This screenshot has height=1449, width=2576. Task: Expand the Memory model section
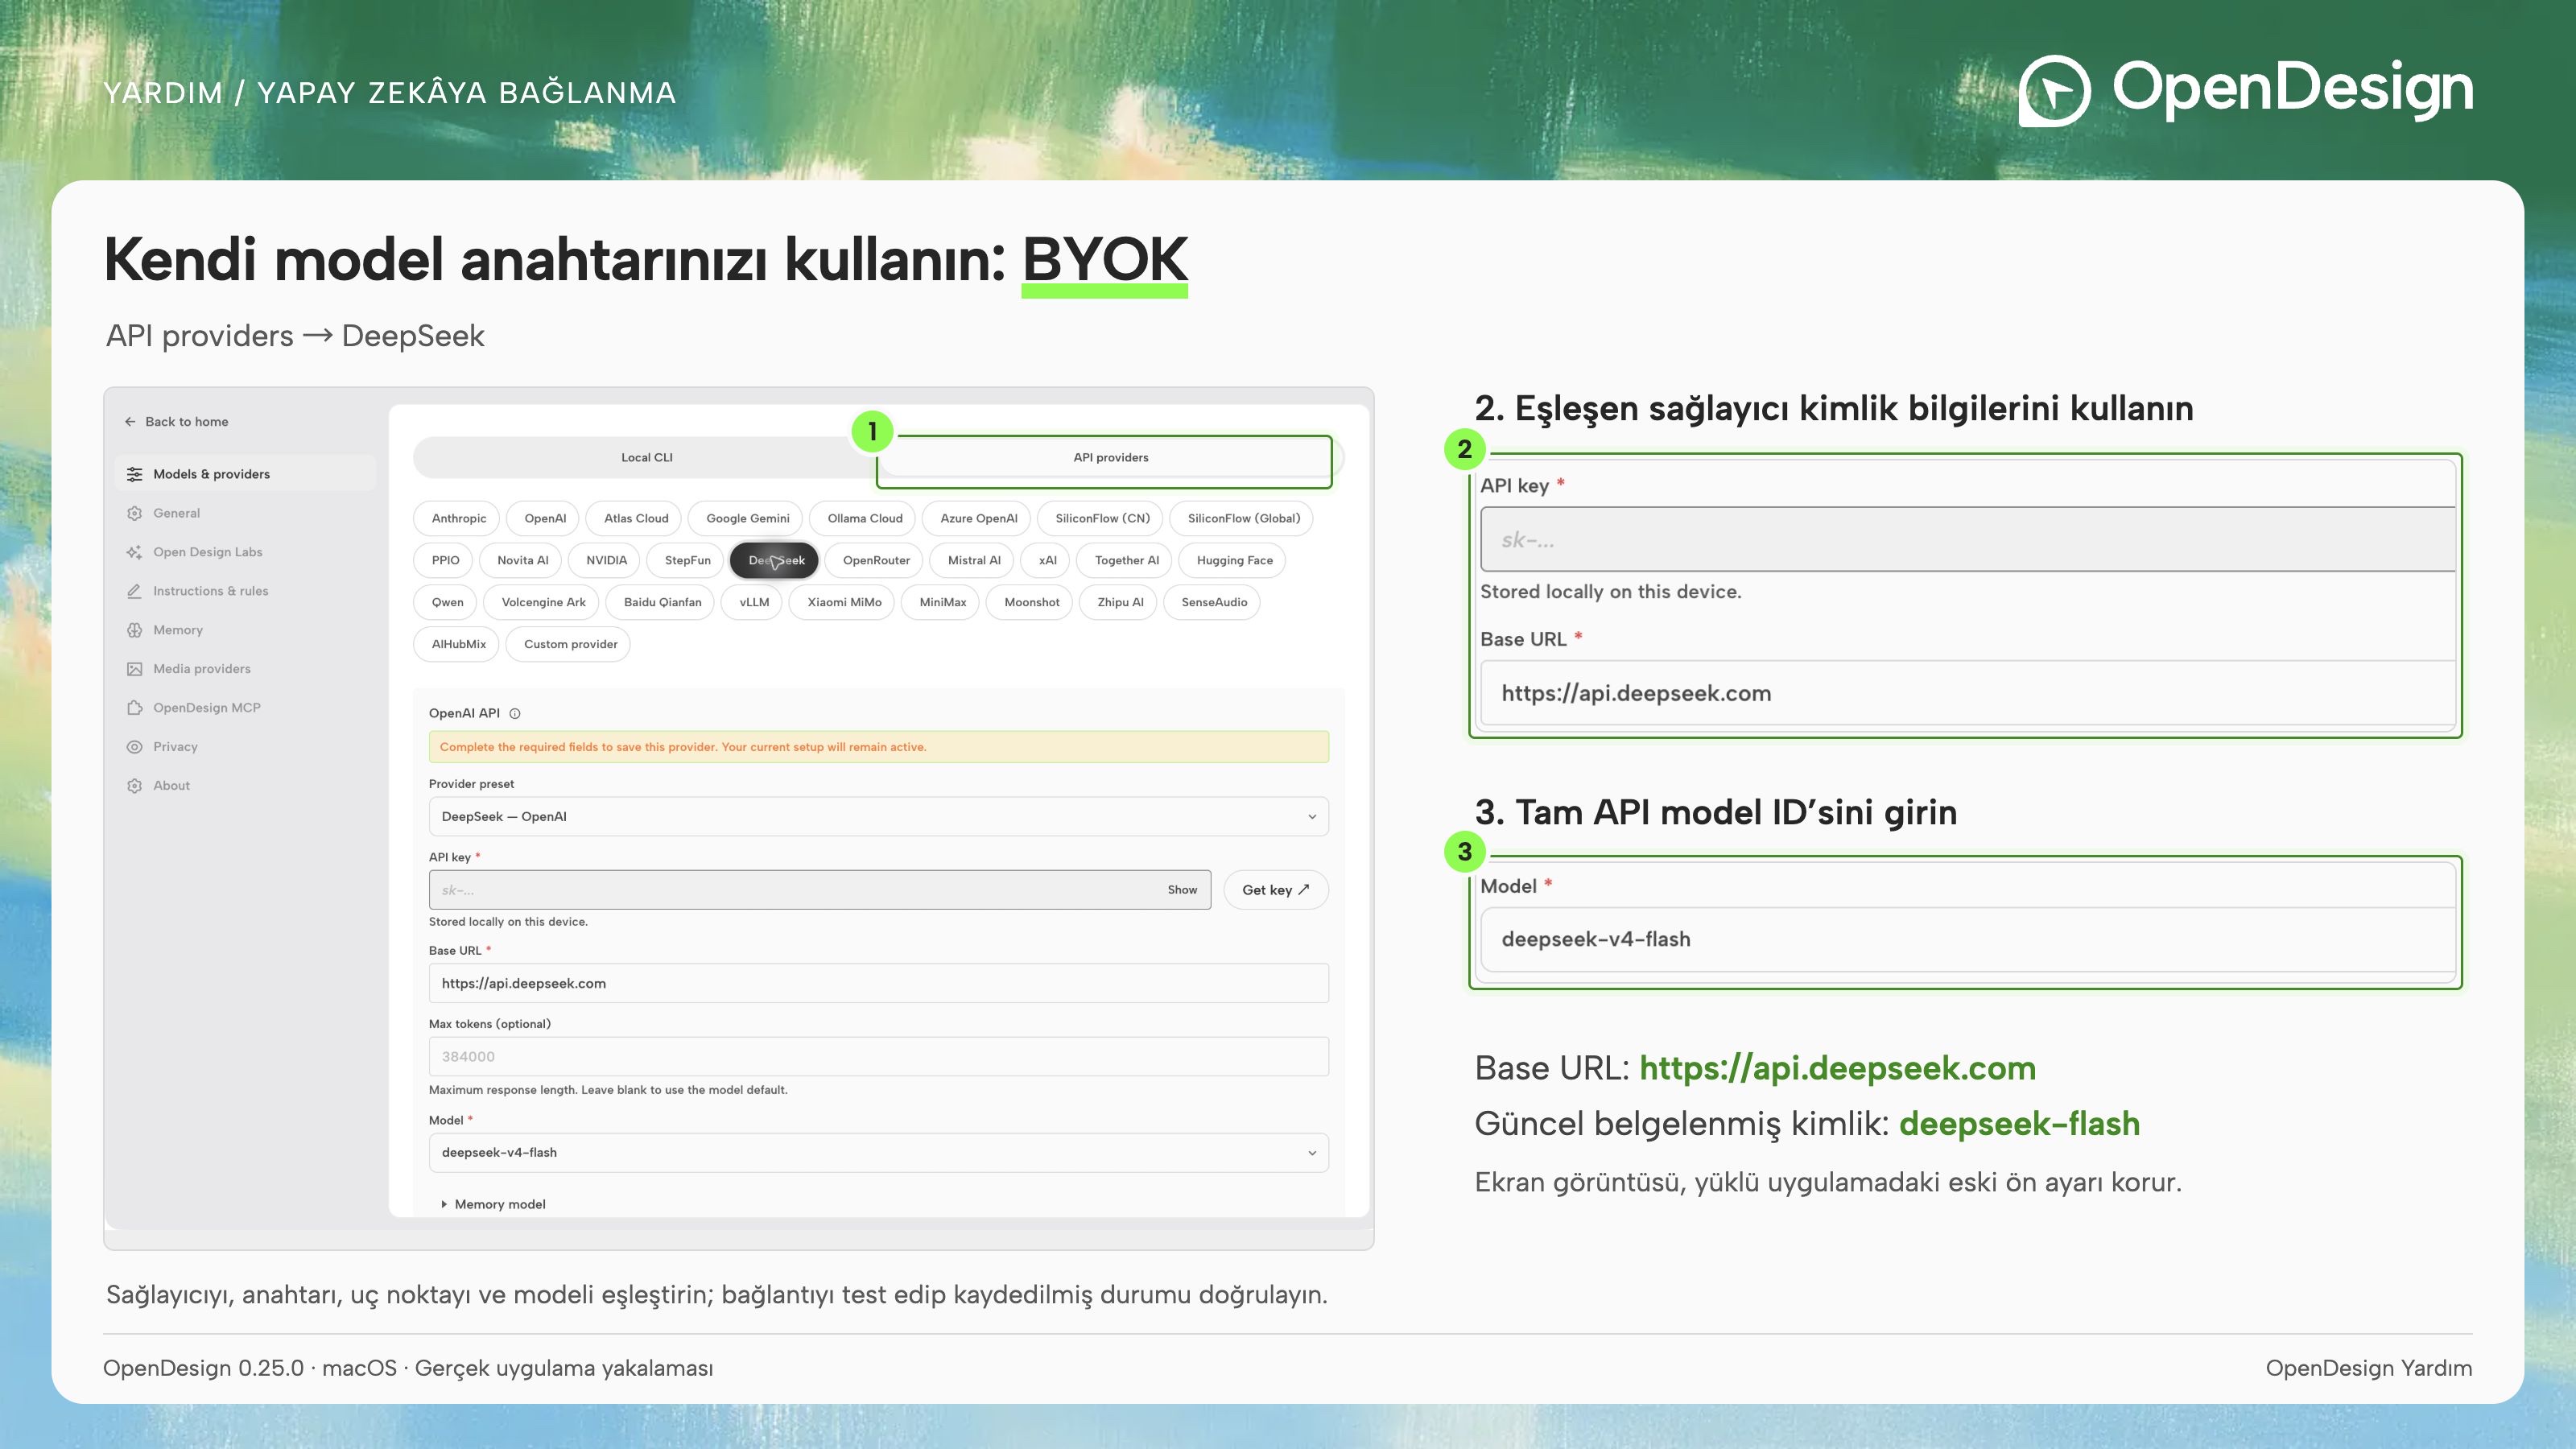pos(494,1204)
